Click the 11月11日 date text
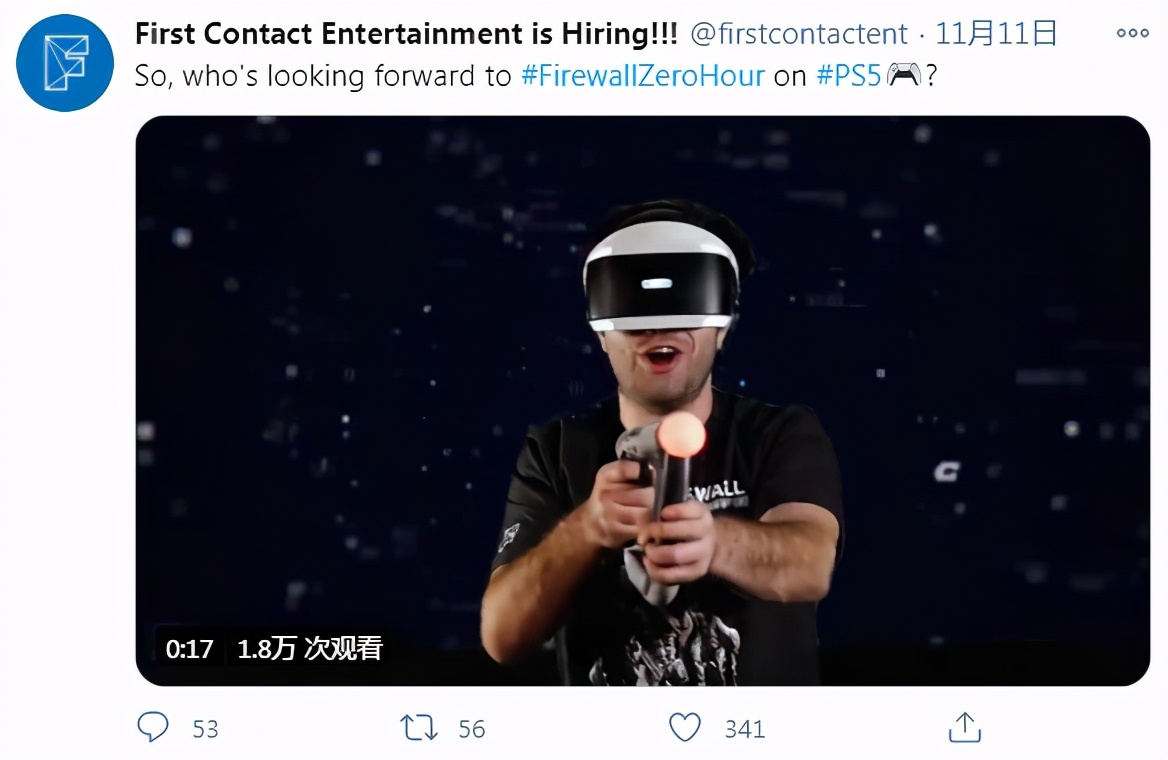 point(994,32)
